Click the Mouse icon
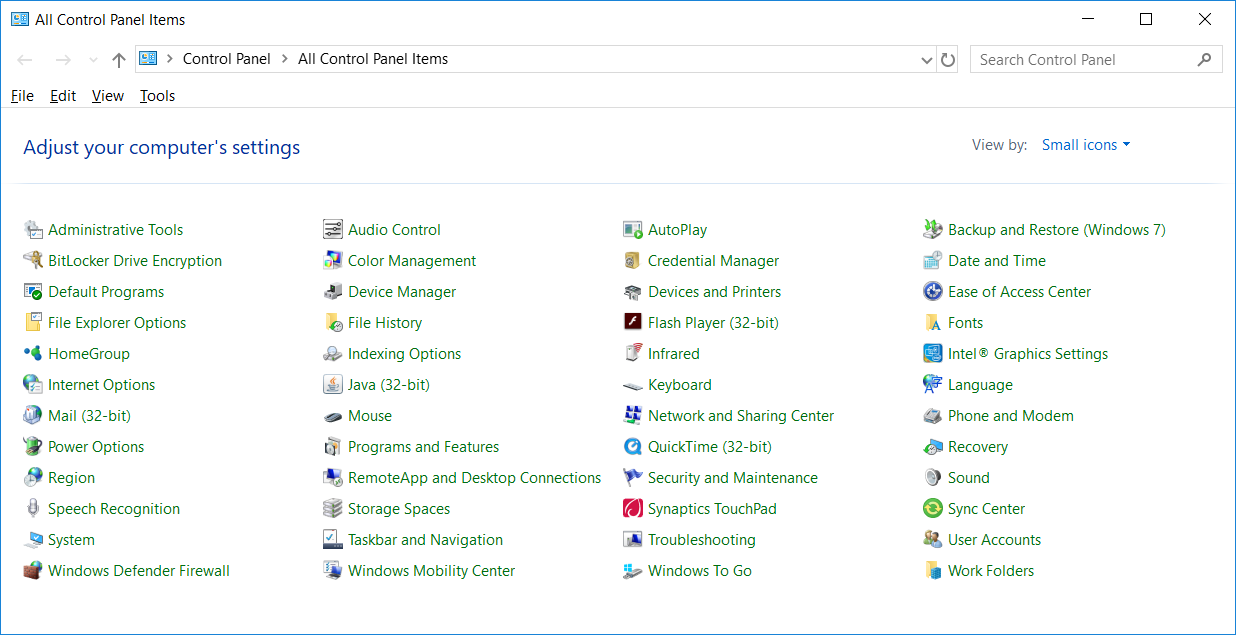 [x=333, y=416]
